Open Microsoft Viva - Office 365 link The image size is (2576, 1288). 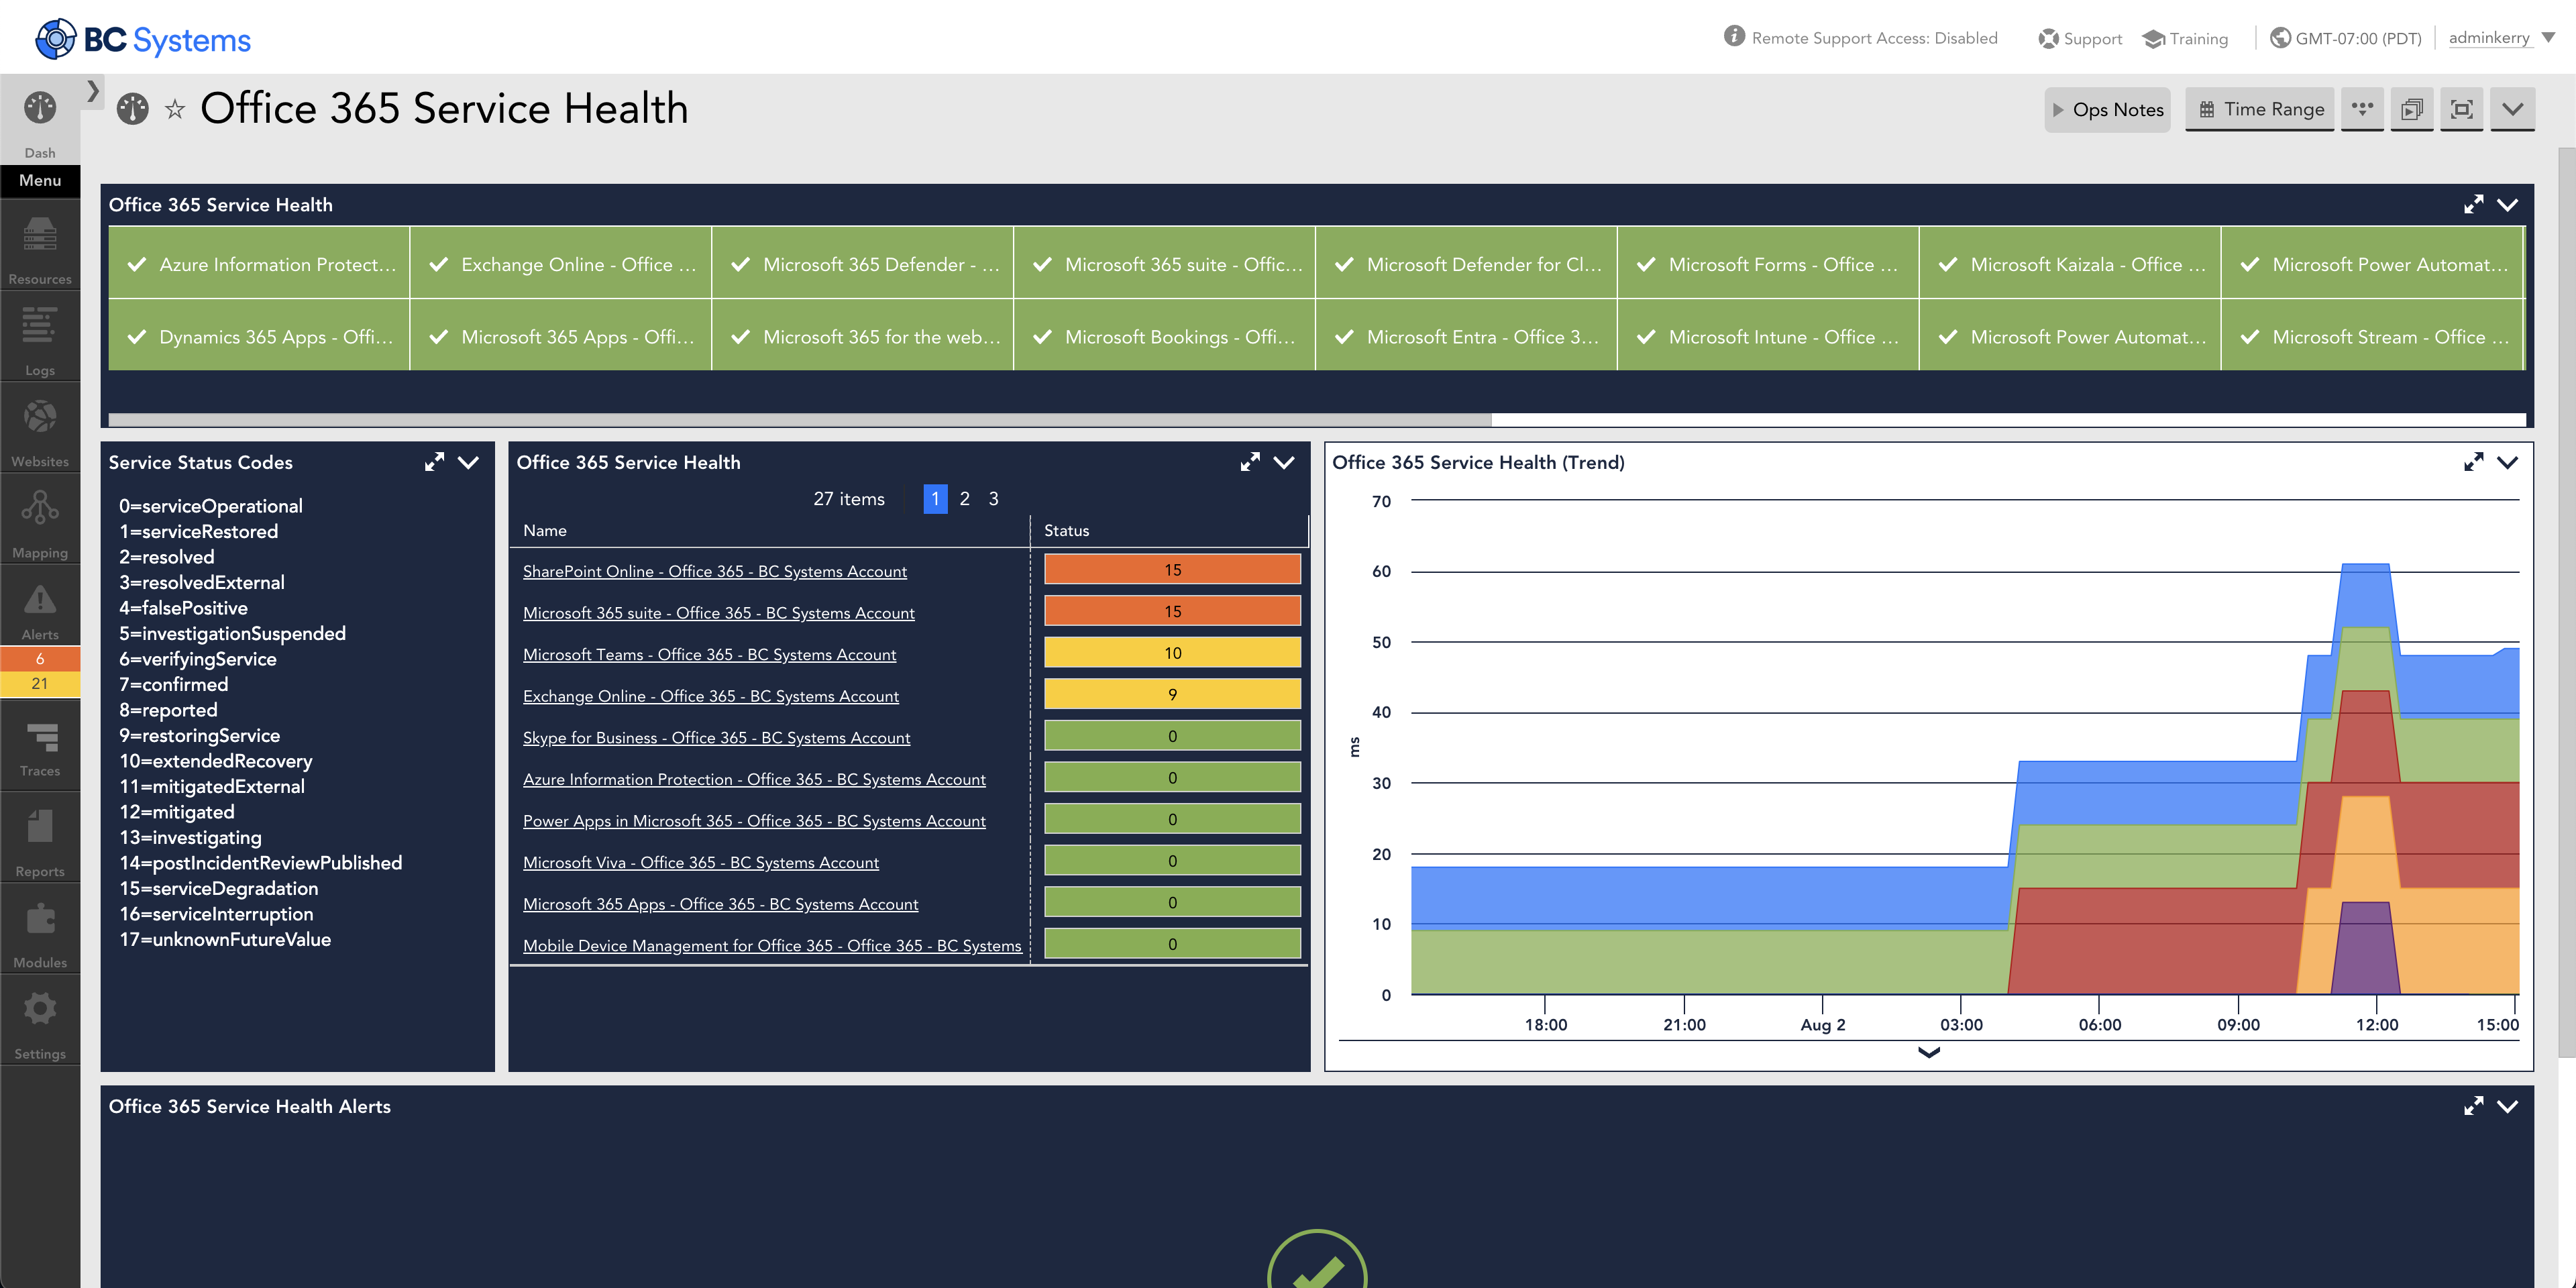pyautogui.click(x=701, y=862)
